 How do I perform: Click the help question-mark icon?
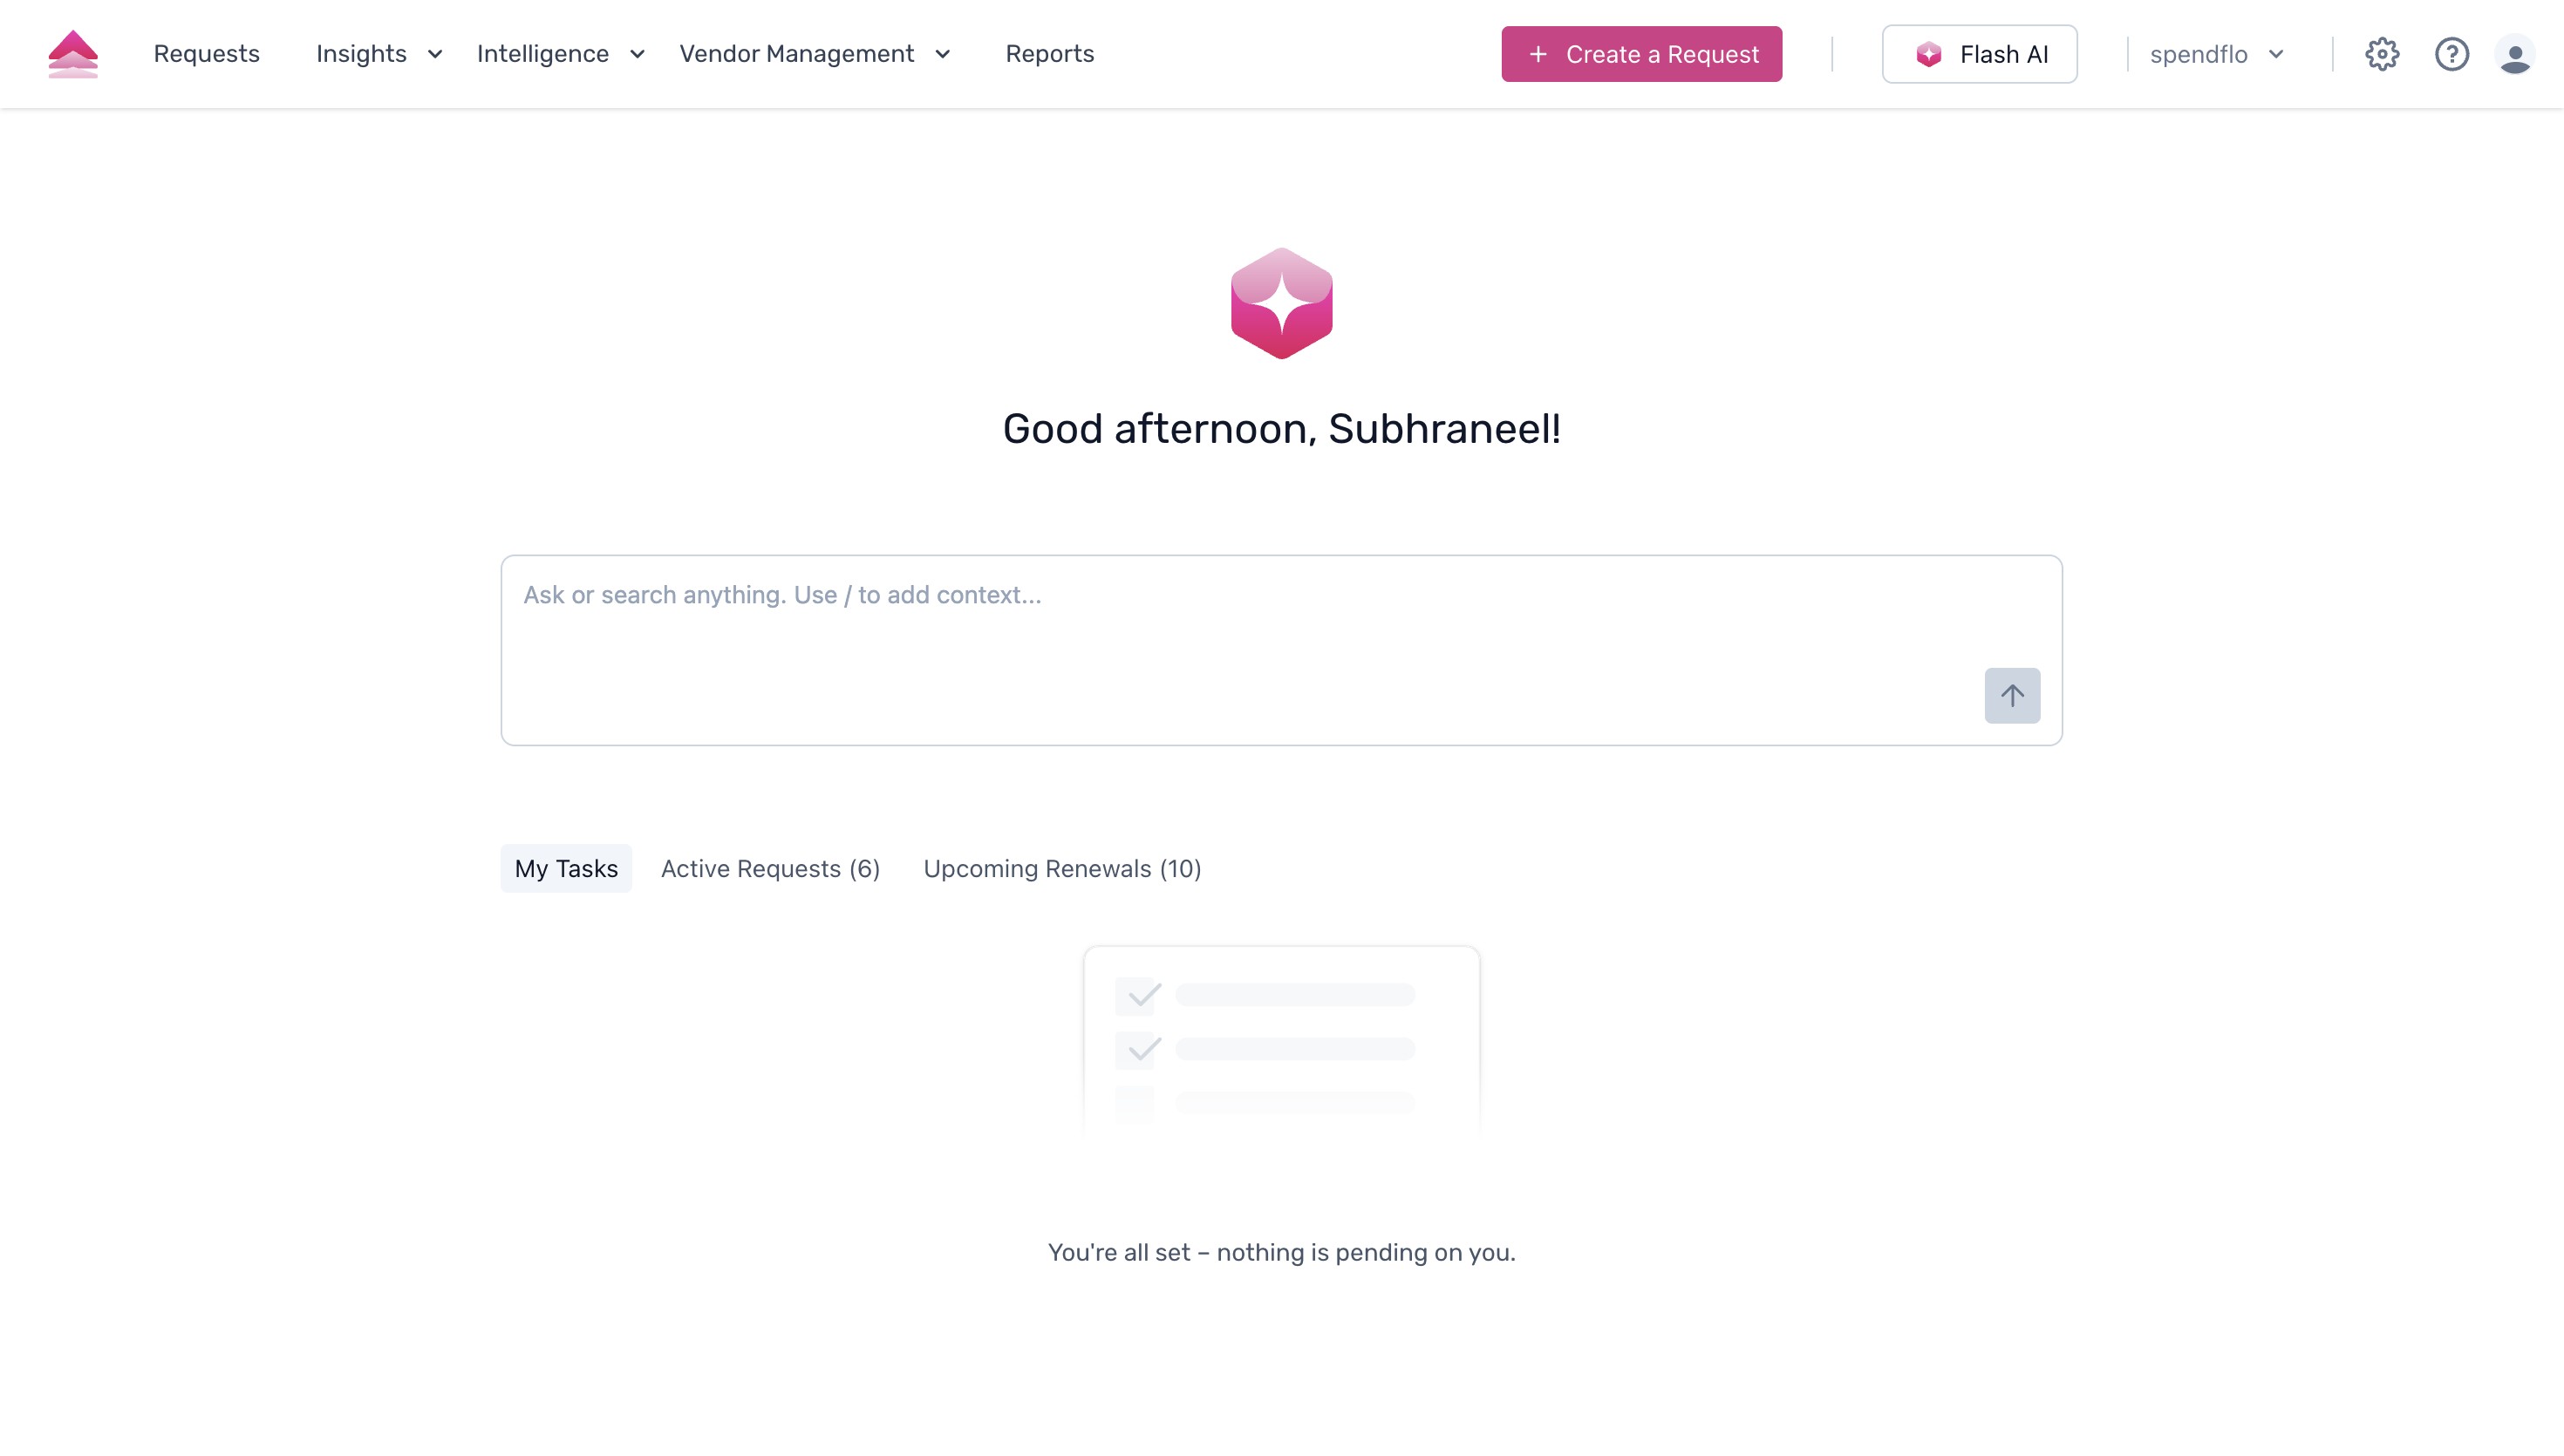2451,54
